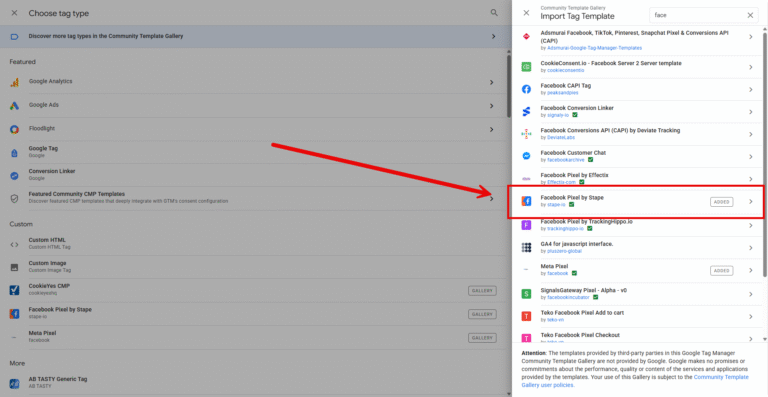Select the Google Tag icon
The image size is (768, 397).
[x=14, y=153]
